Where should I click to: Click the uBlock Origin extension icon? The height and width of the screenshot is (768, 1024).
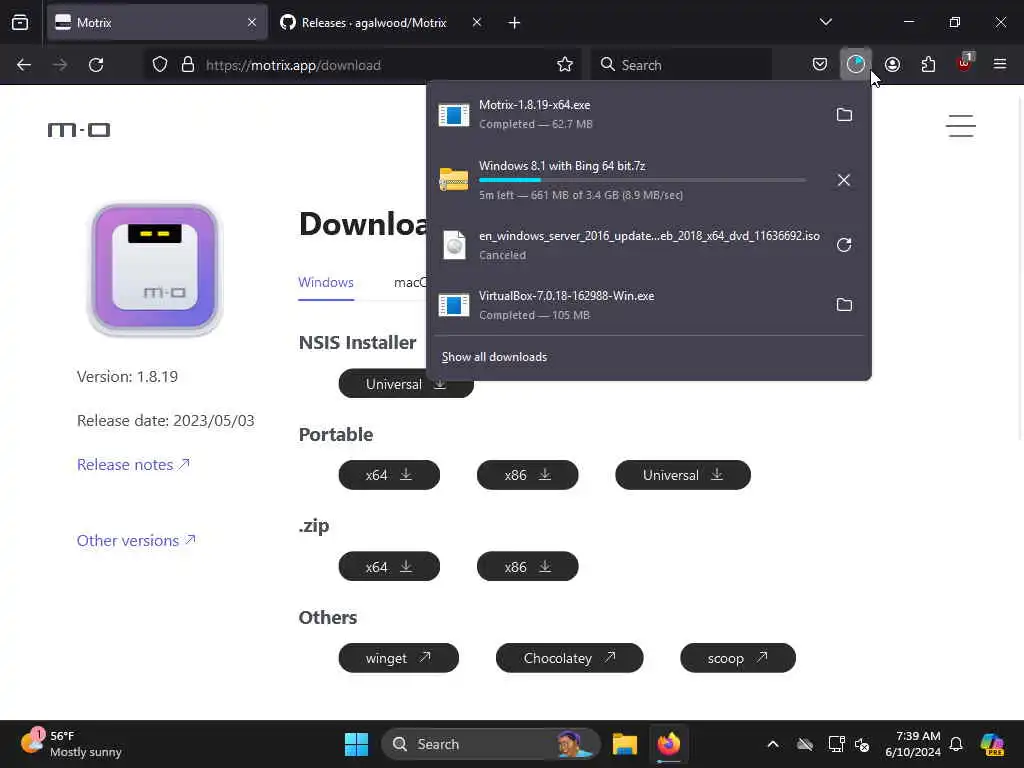[x=964, y=64]
